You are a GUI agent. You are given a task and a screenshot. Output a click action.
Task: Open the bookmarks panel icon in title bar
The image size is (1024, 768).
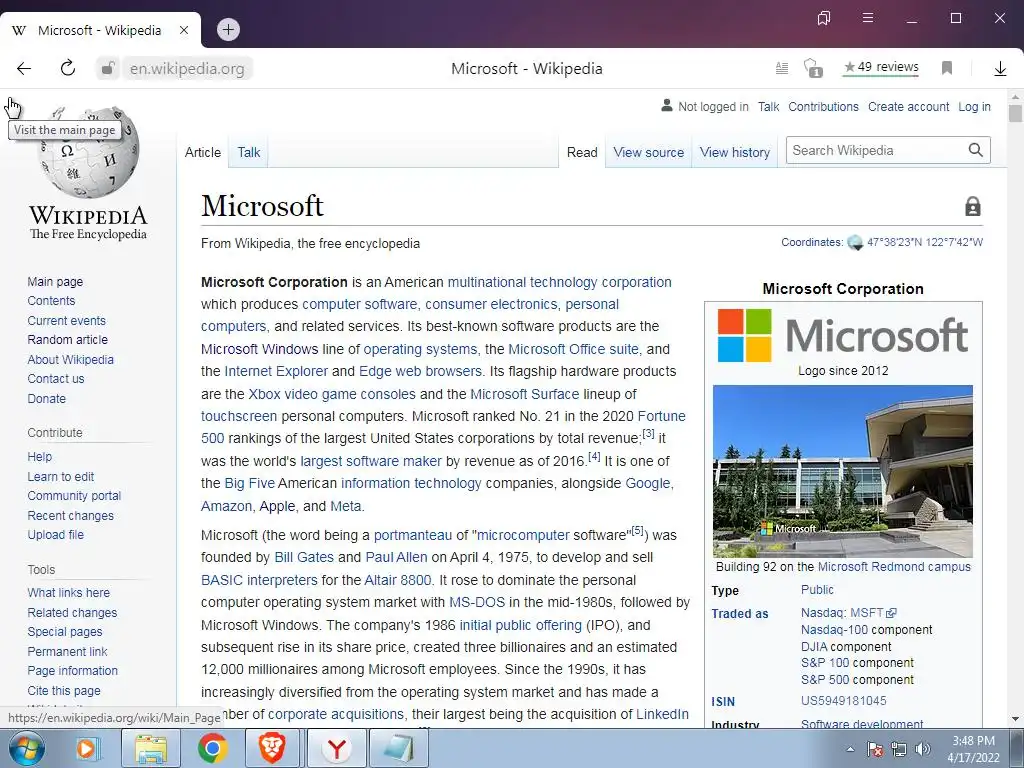[824, 18]
